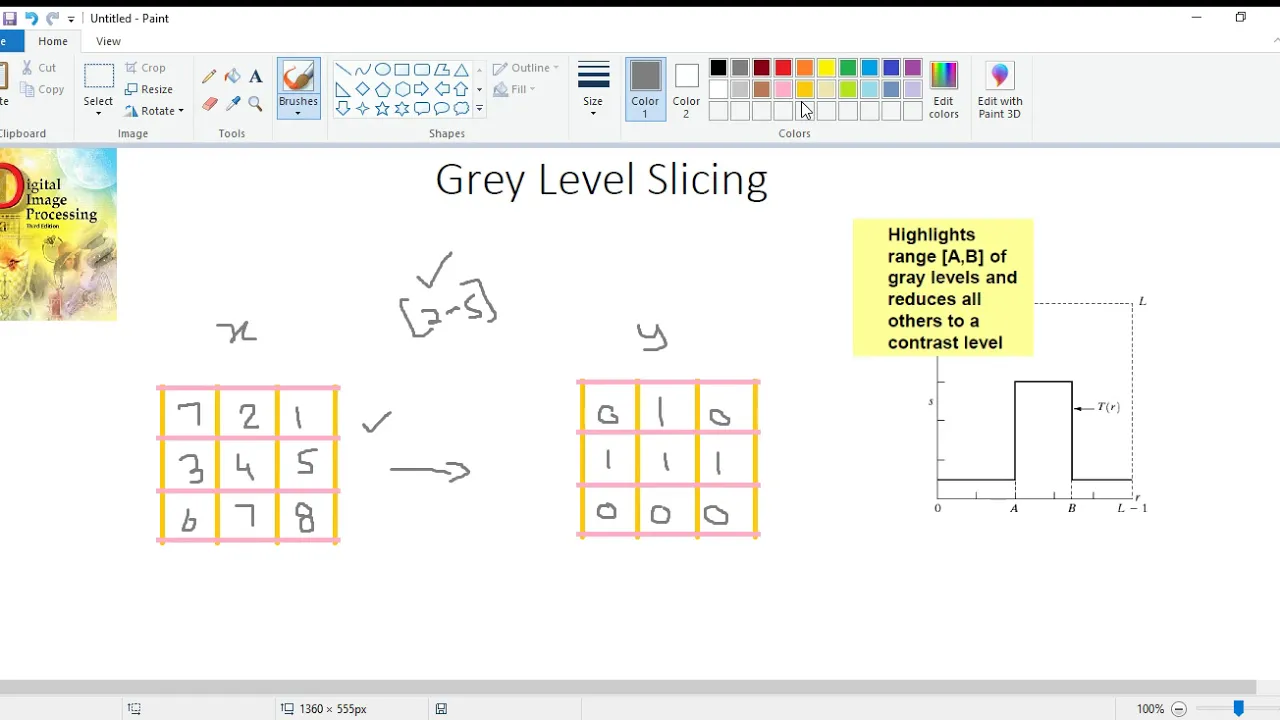
Task: Select the Pencil tool
Action: pos(209,77)
